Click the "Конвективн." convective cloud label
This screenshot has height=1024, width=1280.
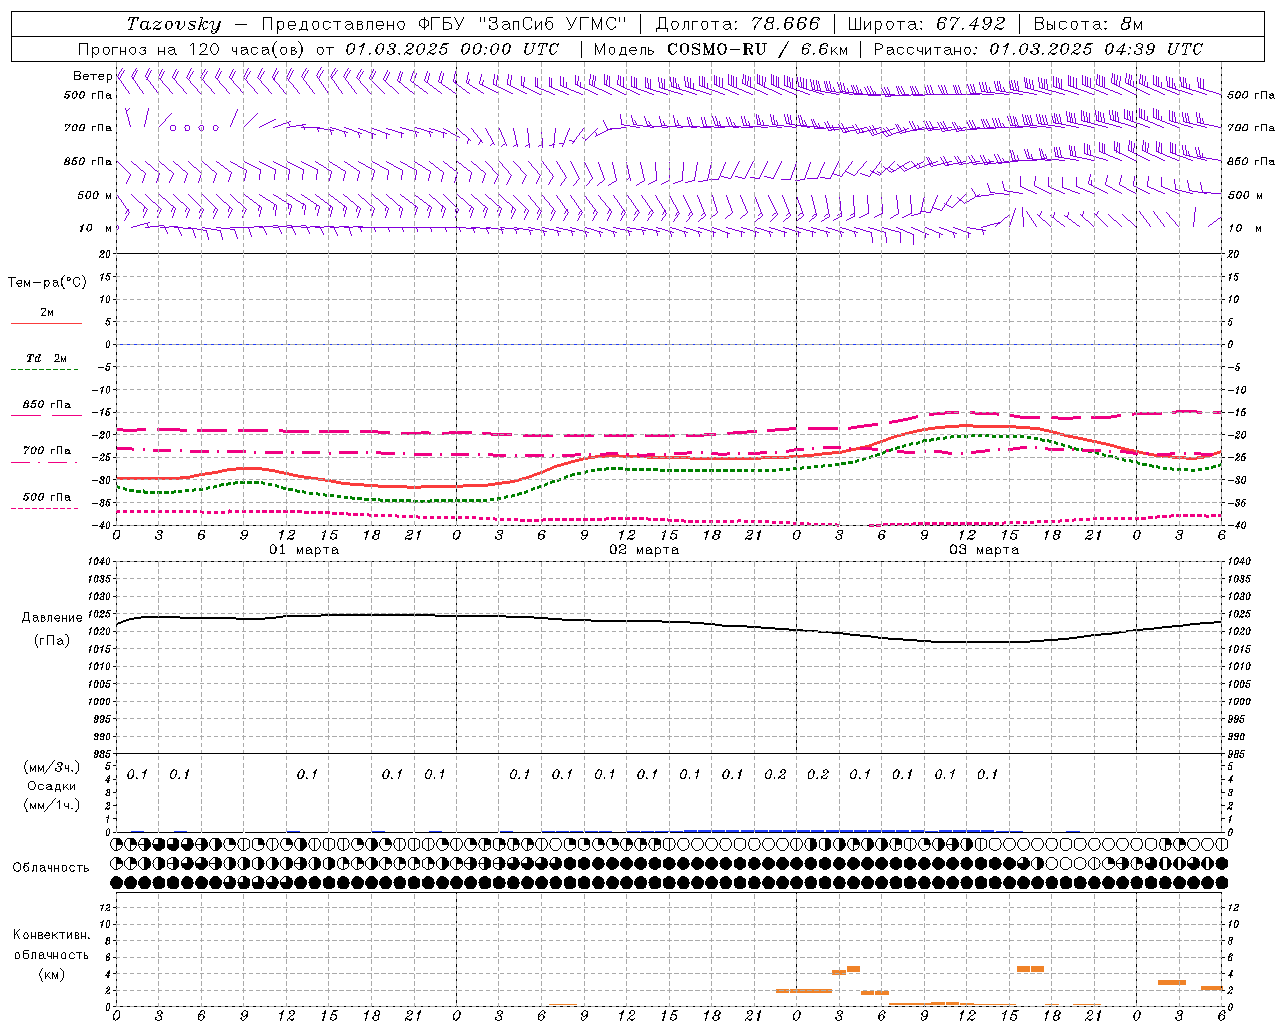coord(51,935)
